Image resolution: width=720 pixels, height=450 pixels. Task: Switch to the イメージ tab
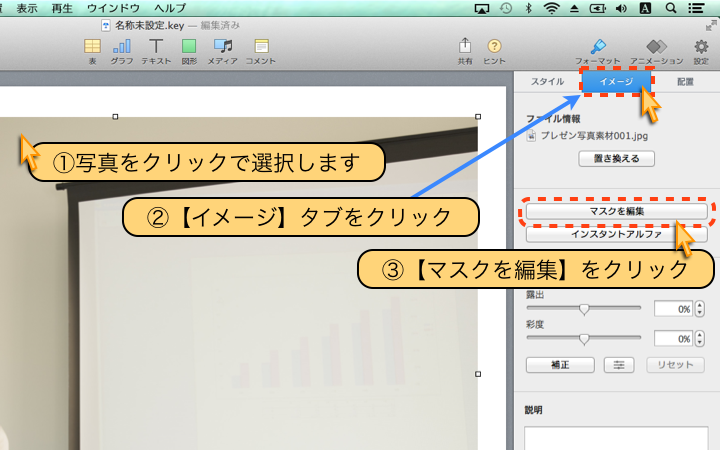pyautogui.click(x=616, y=82)
